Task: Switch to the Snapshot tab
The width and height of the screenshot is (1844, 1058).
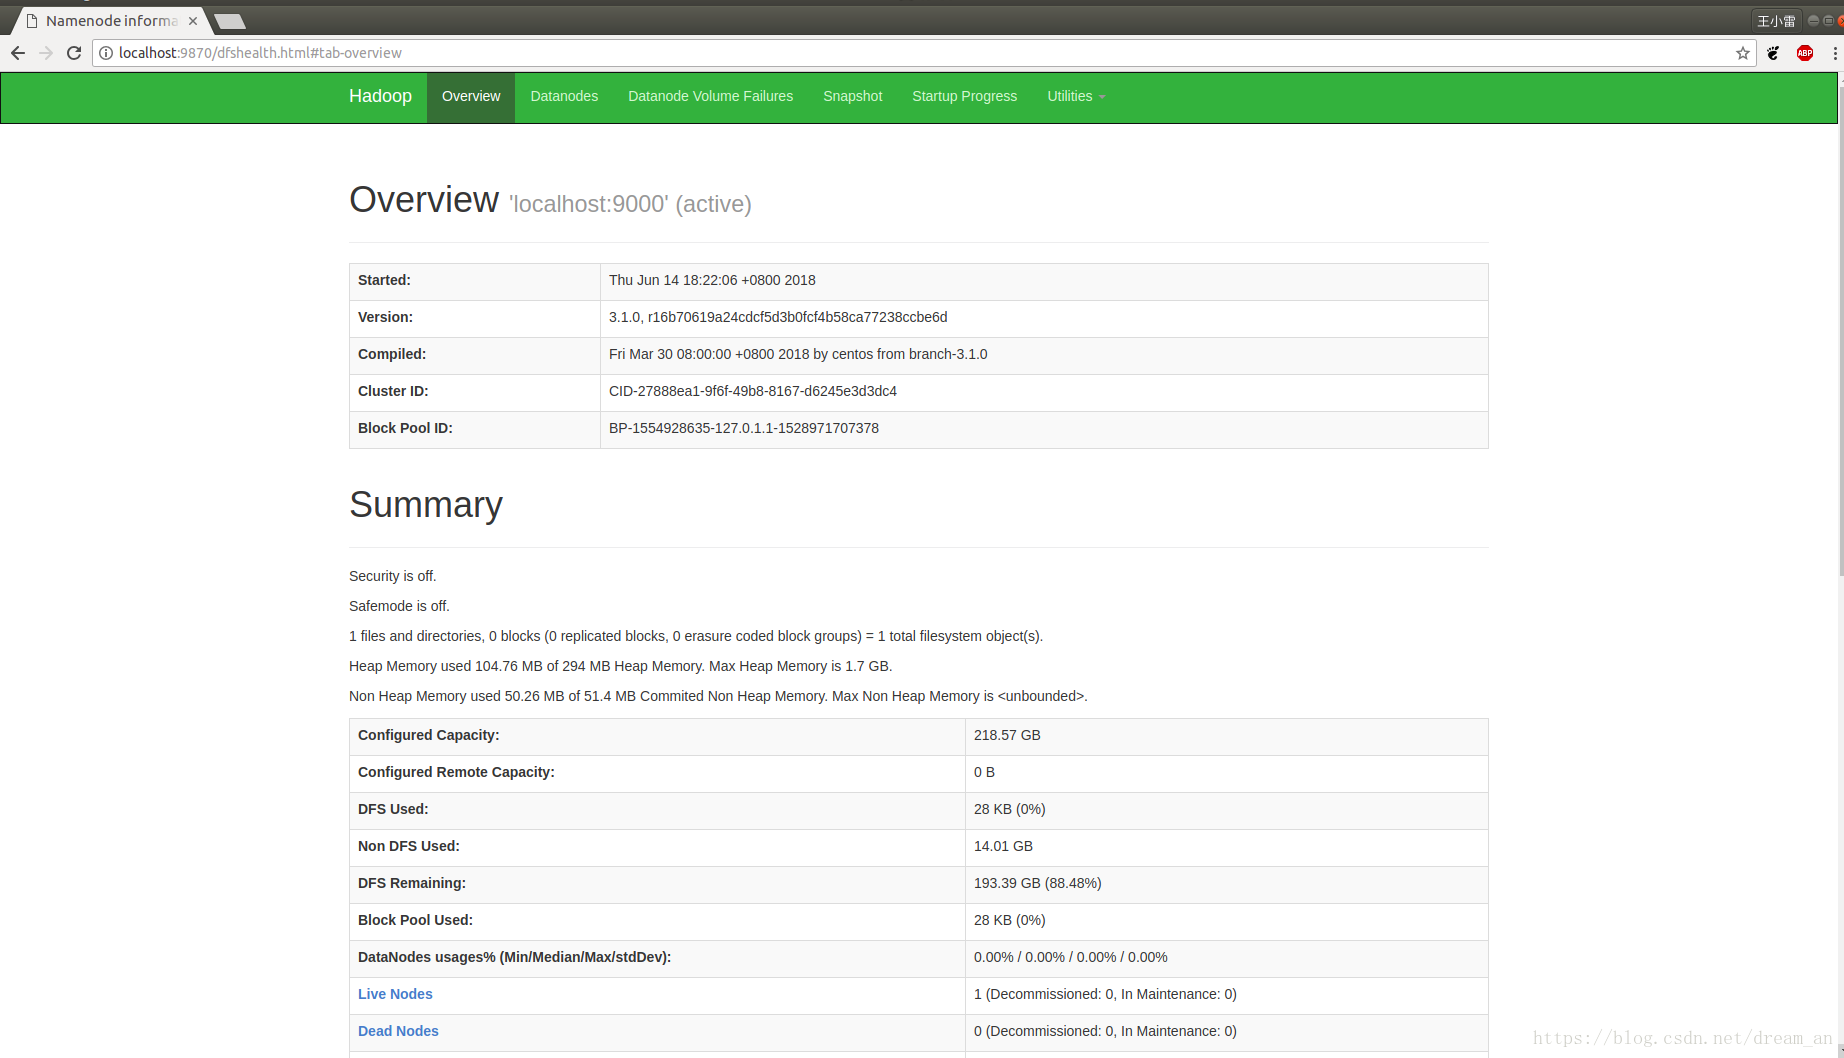Action: (x=852, y=96)
